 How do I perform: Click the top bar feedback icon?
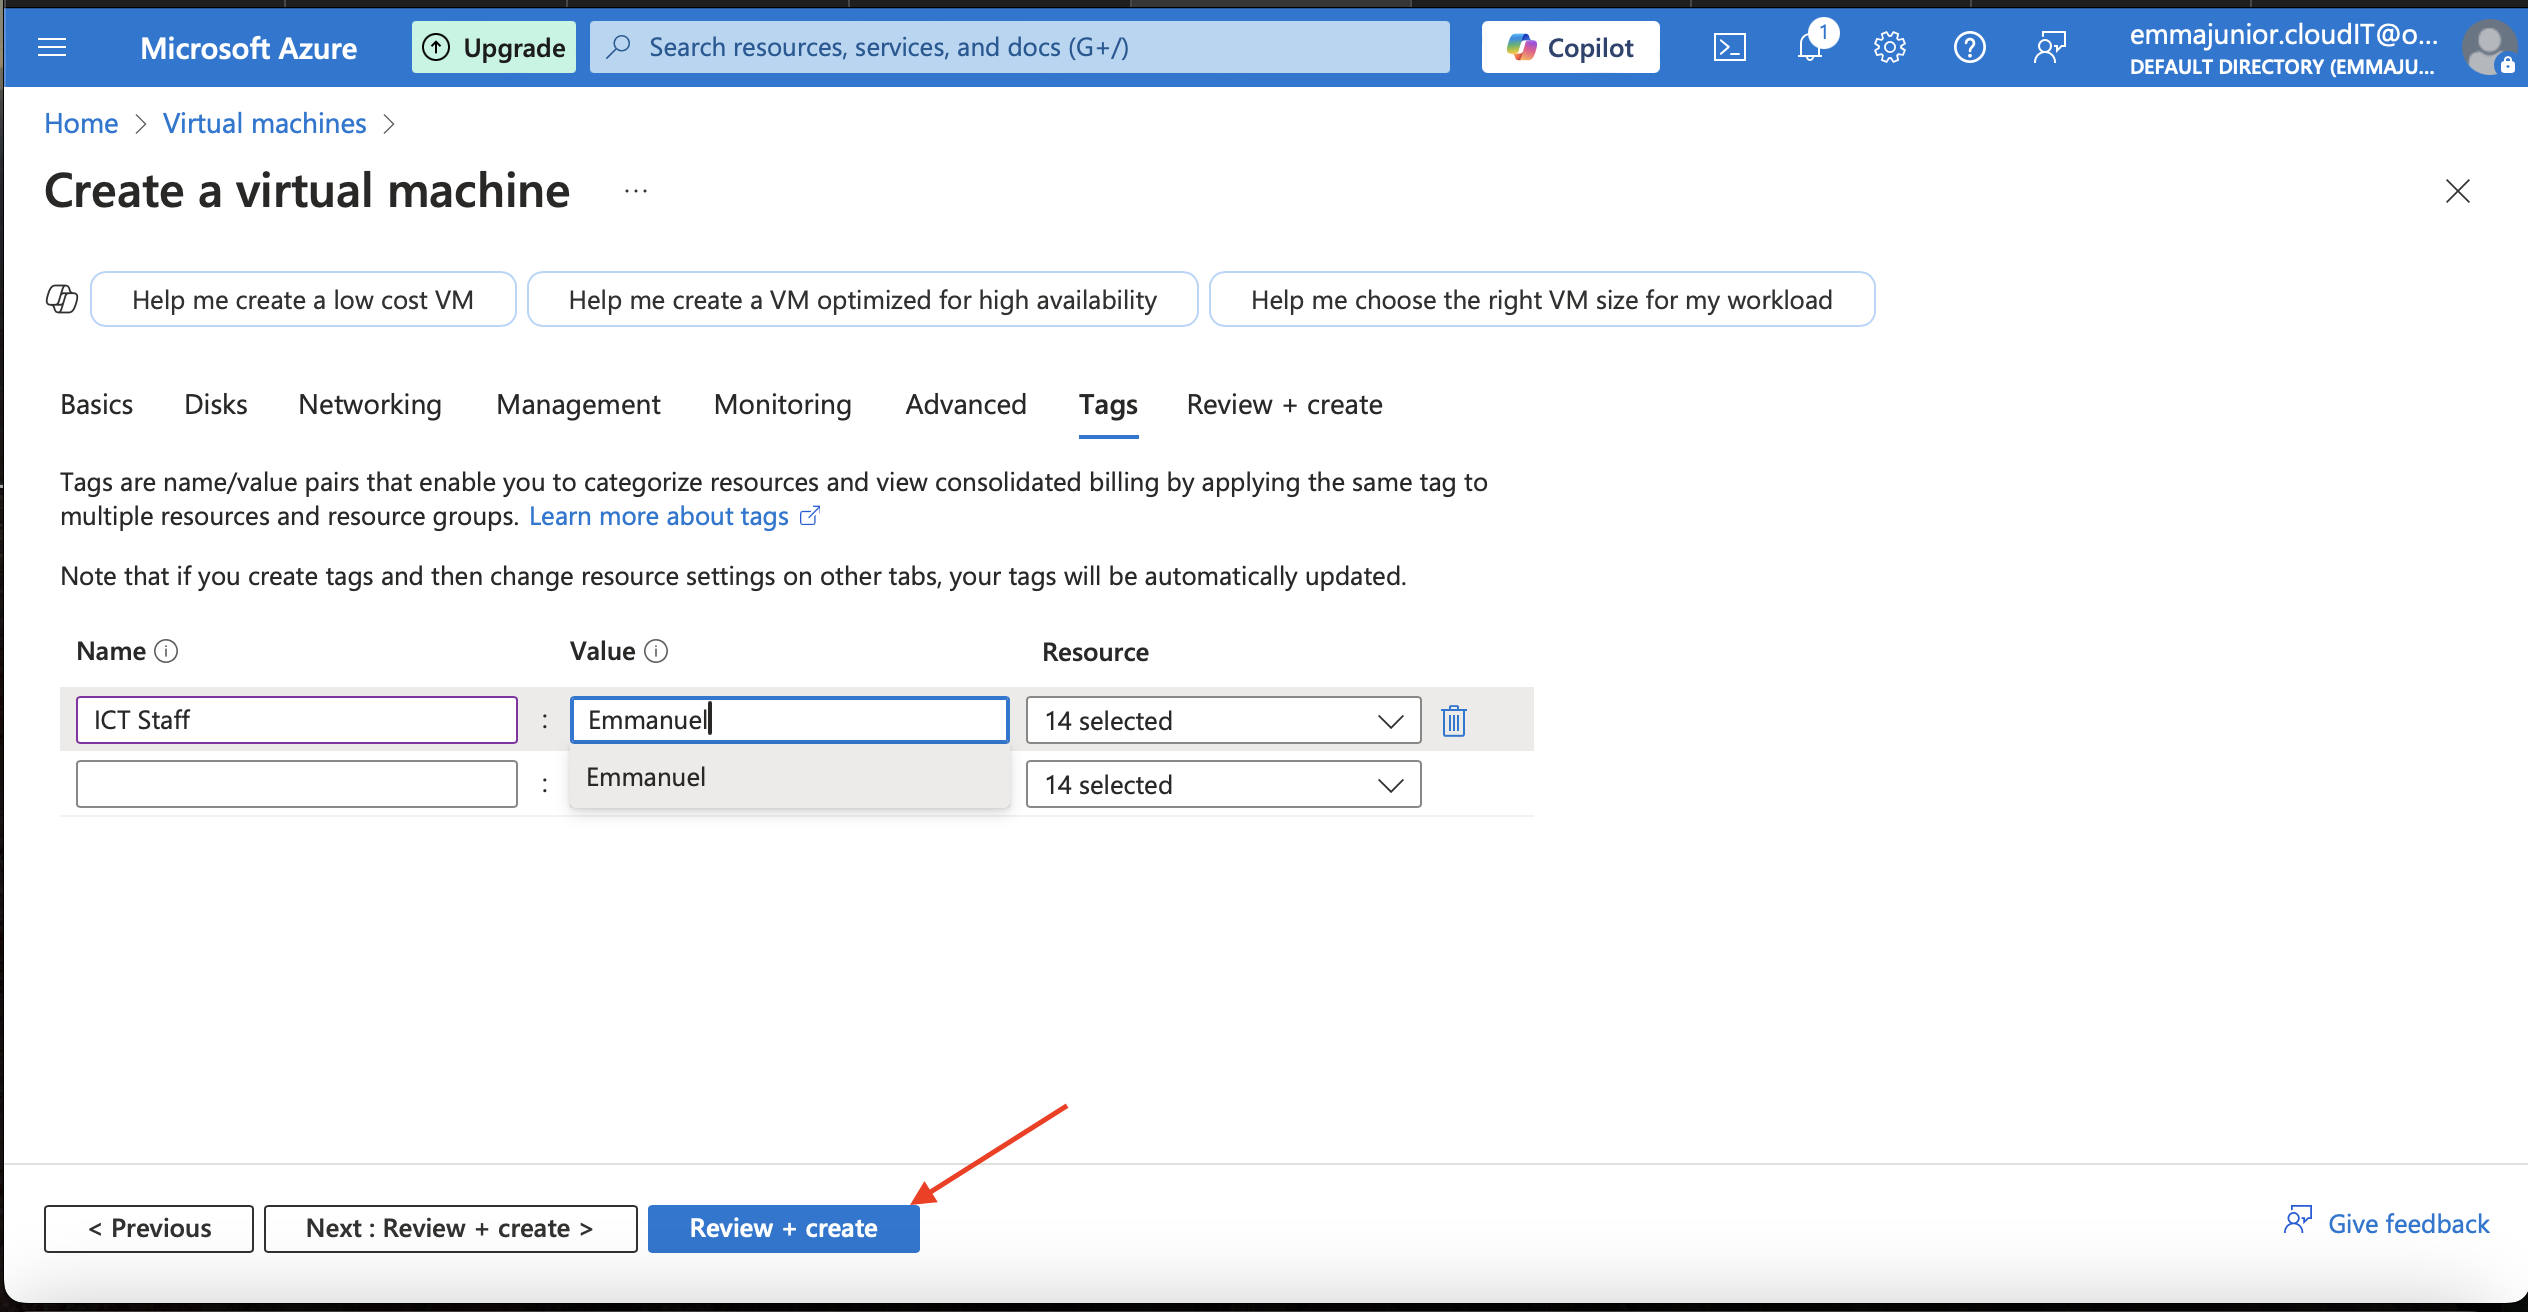[x=2049, y=47]
